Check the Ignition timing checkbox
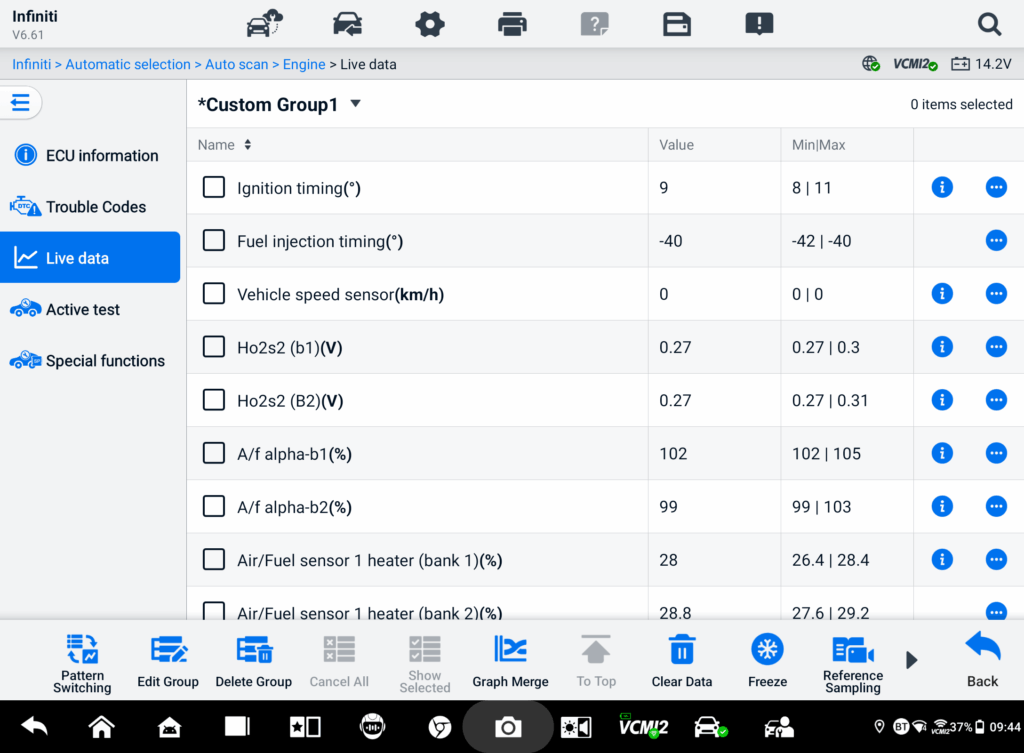 pyautogui.click(x=214, y=187)
